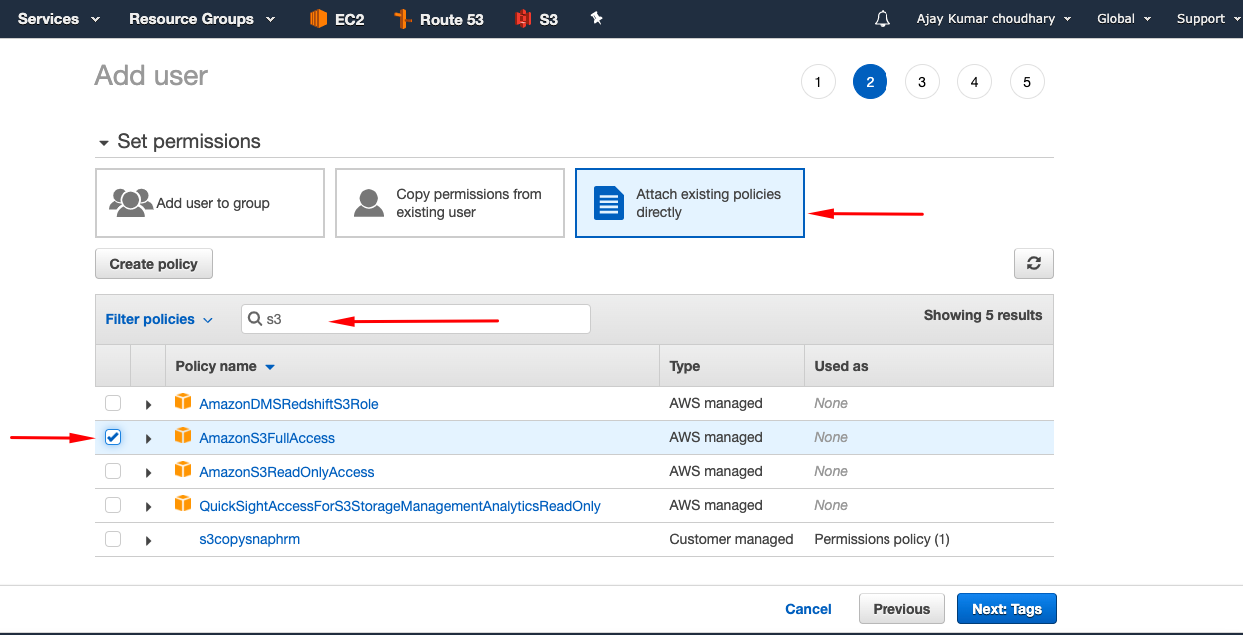Uncheck the AmazonS3FullAccess checkbox
This screenshot has width=1243, height=635.
click(x=113, y=437)
